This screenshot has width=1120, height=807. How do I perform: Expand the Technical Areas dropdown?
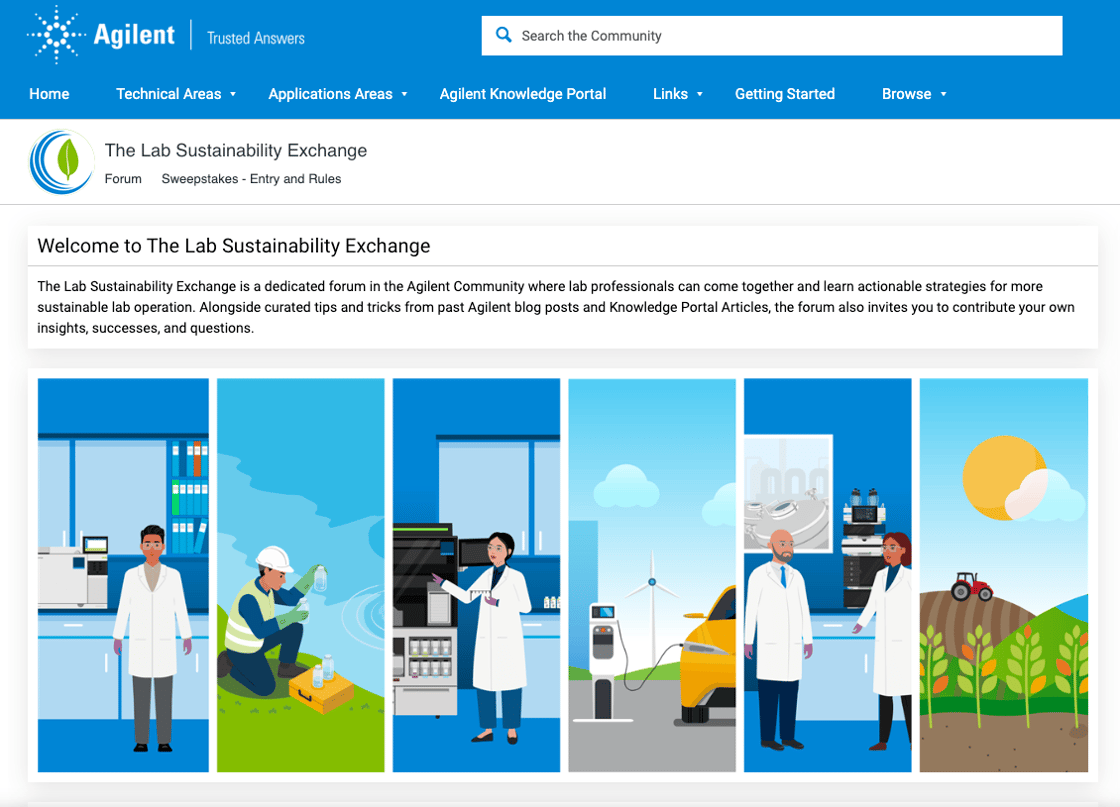pos(176,94)
